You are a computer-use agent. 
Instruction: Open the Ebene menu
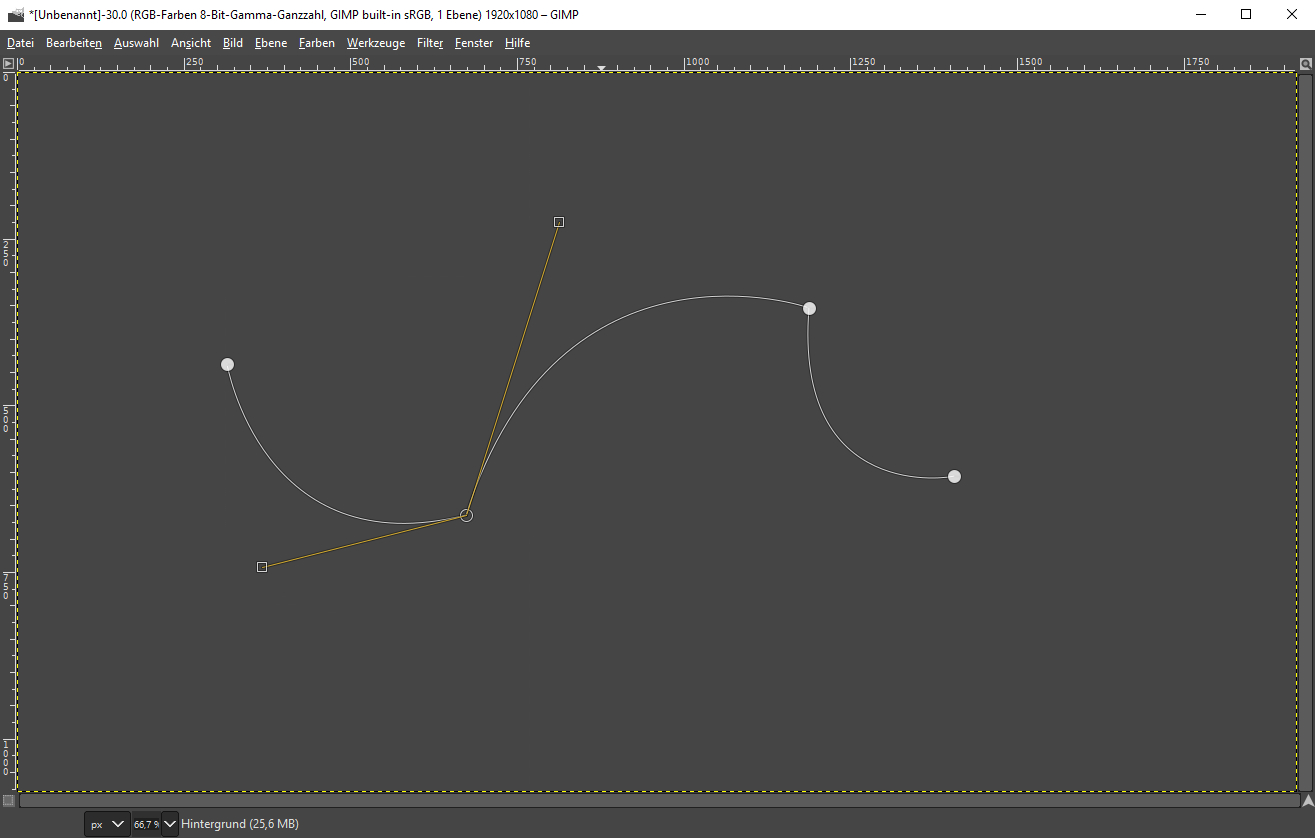pyautogui.click(x=270, y=43)
